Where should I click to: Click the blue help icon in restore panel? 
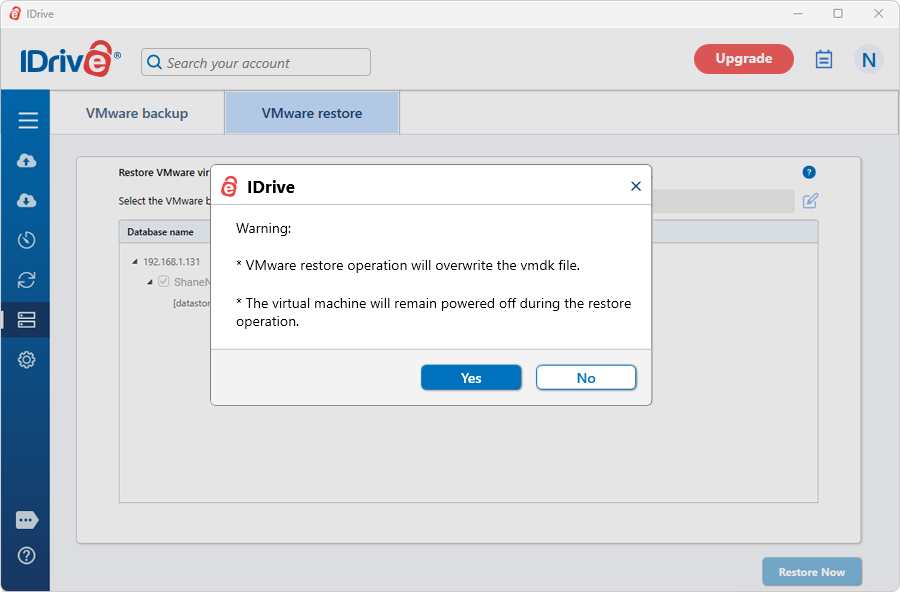click(809, 172)
